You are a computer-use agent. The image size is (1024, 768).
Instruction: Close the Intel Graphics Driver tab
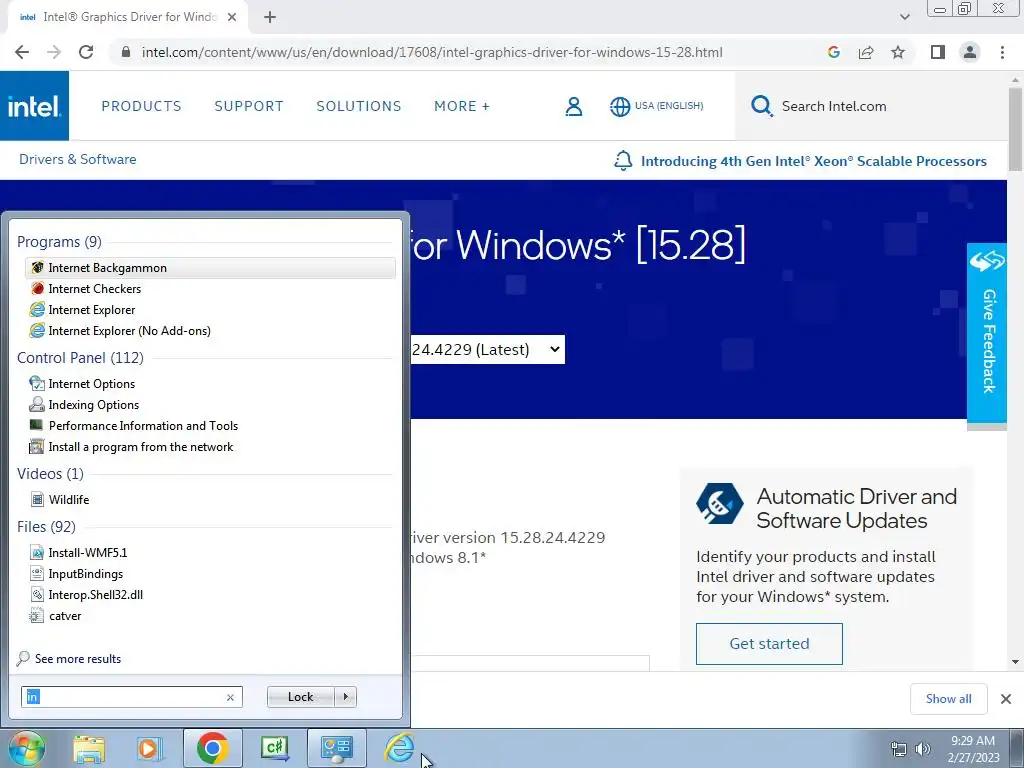tap(232, 18)
